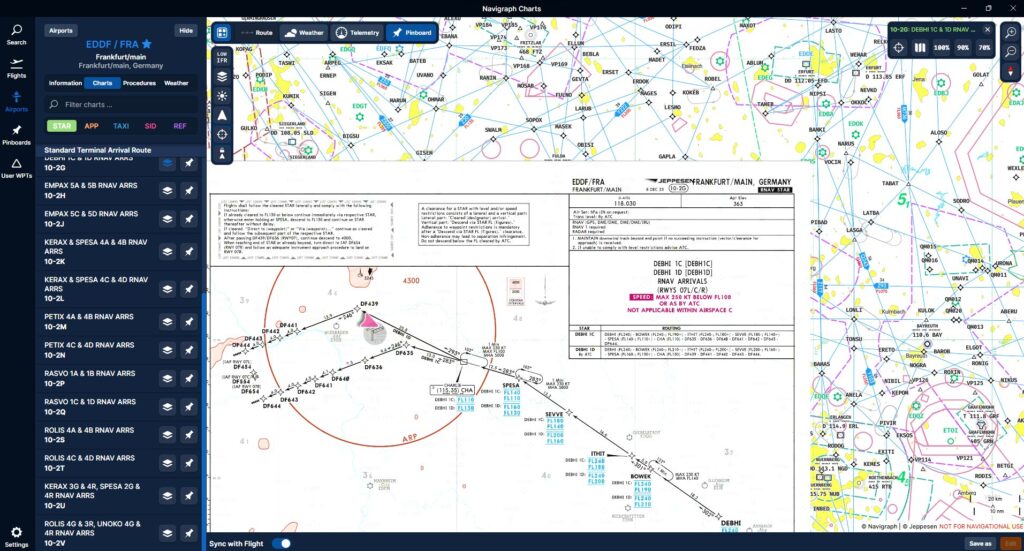This screenshot has width=1024, height=551.
Task: Click the map zoom in magnifier
Action: click(x=1011, y=32)
